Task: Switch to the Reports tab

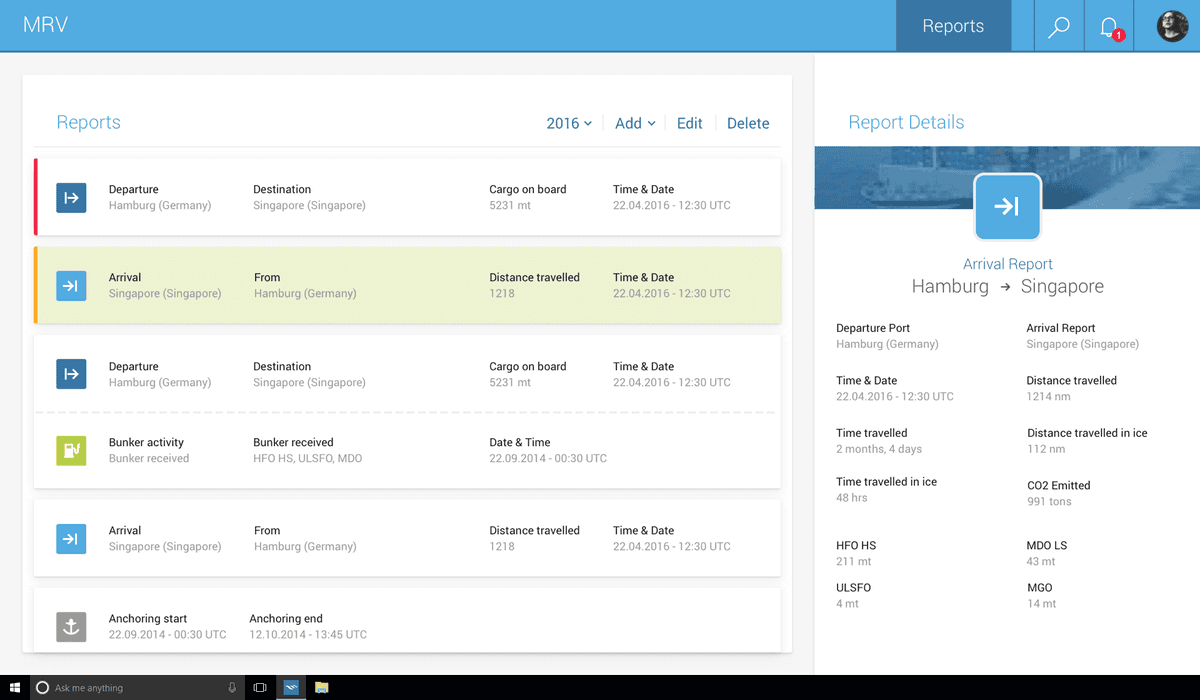Action: [953, 27]
